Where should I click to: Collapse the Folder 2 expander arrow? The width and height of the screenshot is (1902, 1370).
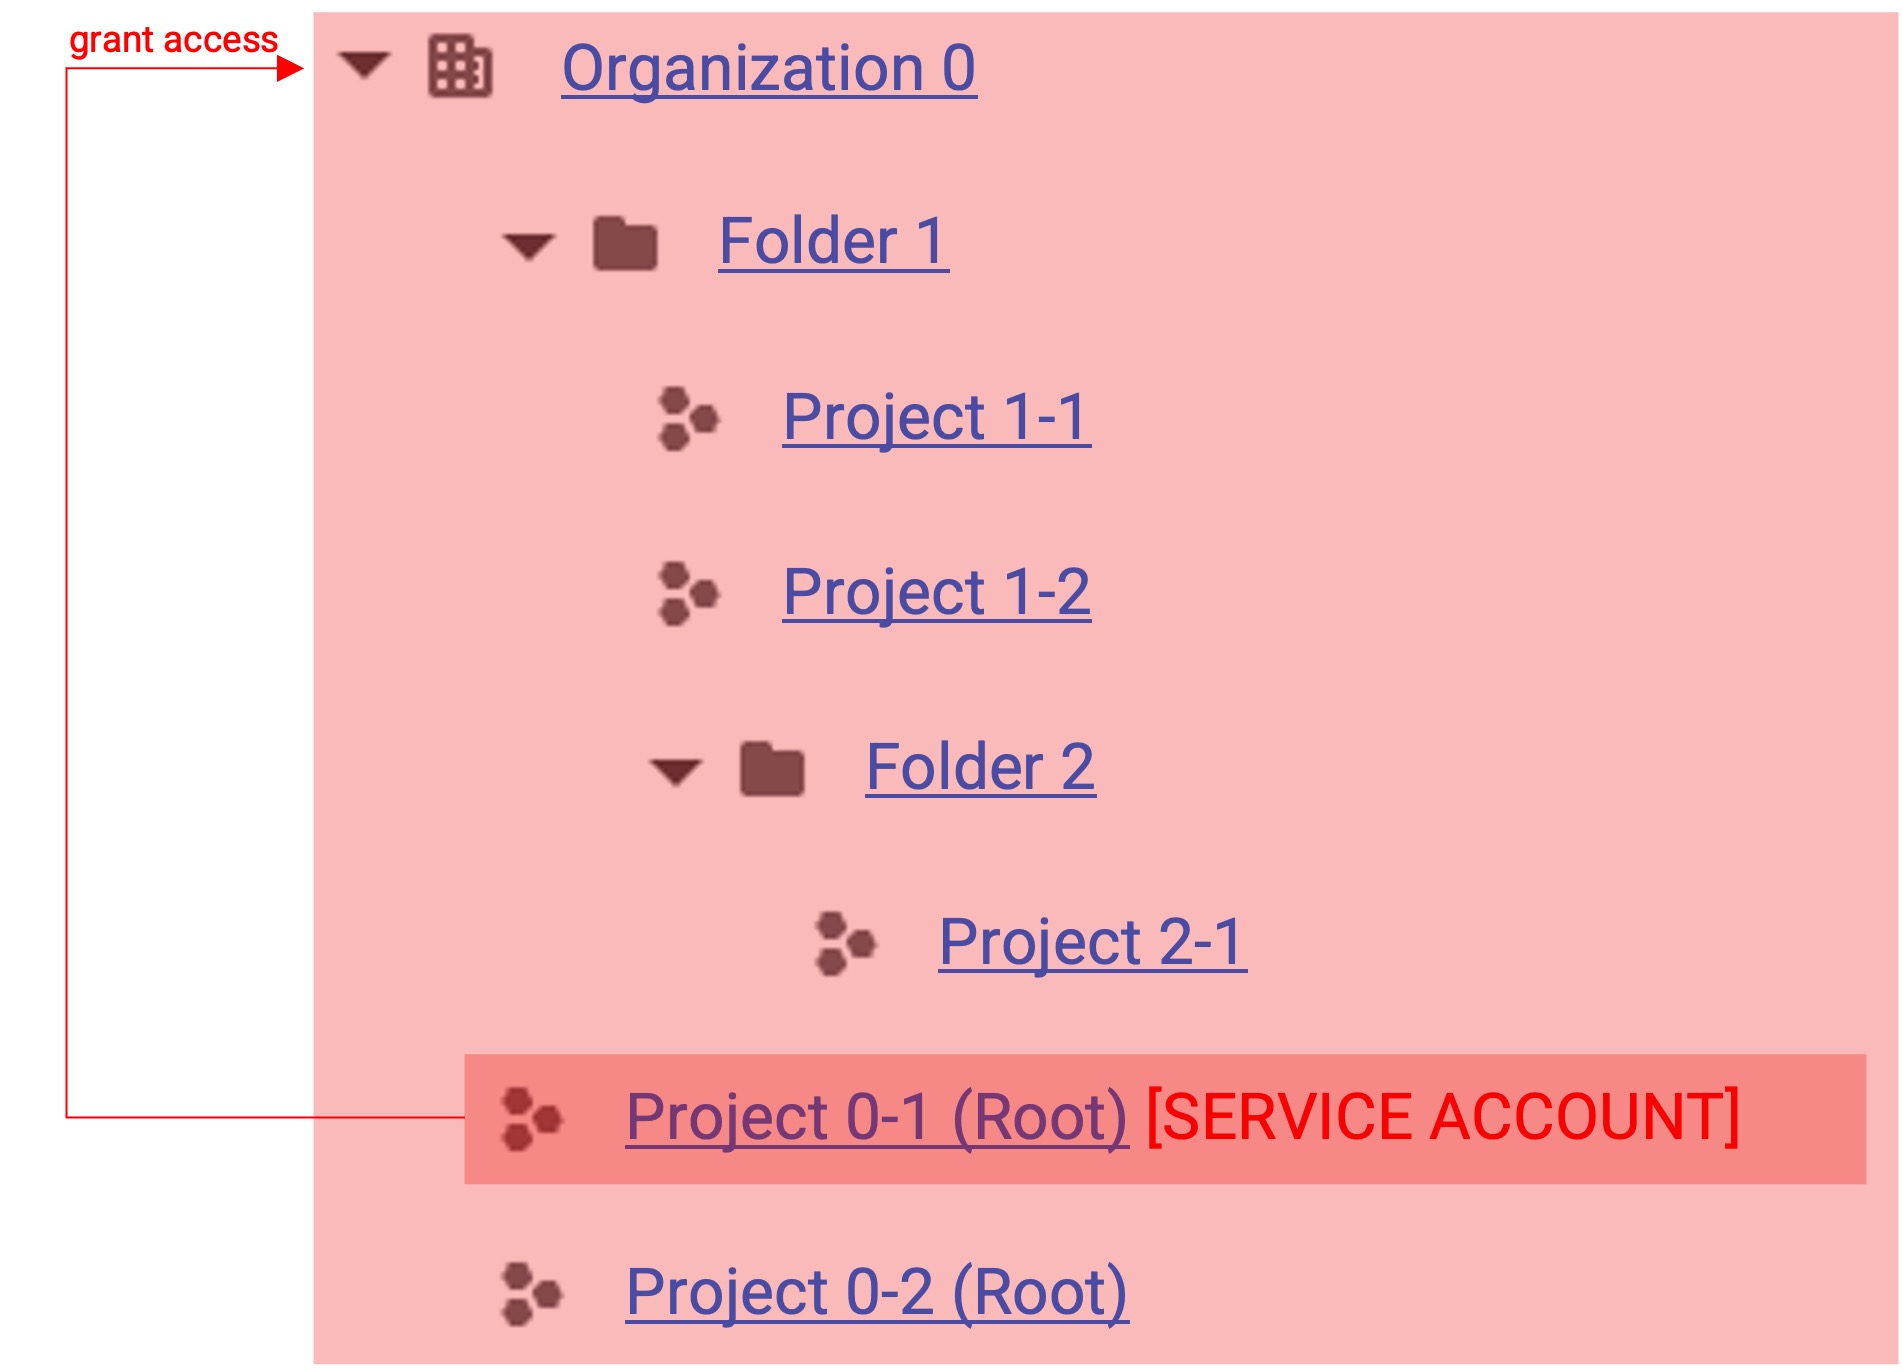click(x=676, y=771)
